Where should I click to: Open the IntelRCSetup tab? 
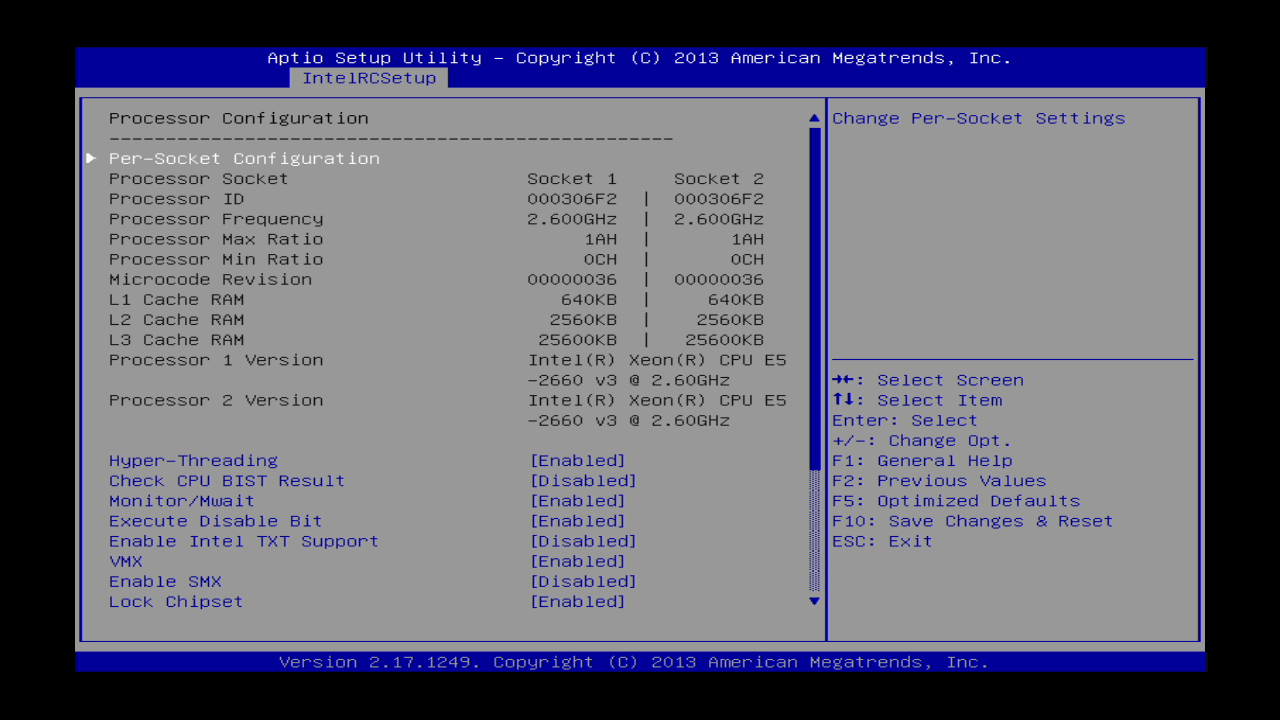click(369, 78)
